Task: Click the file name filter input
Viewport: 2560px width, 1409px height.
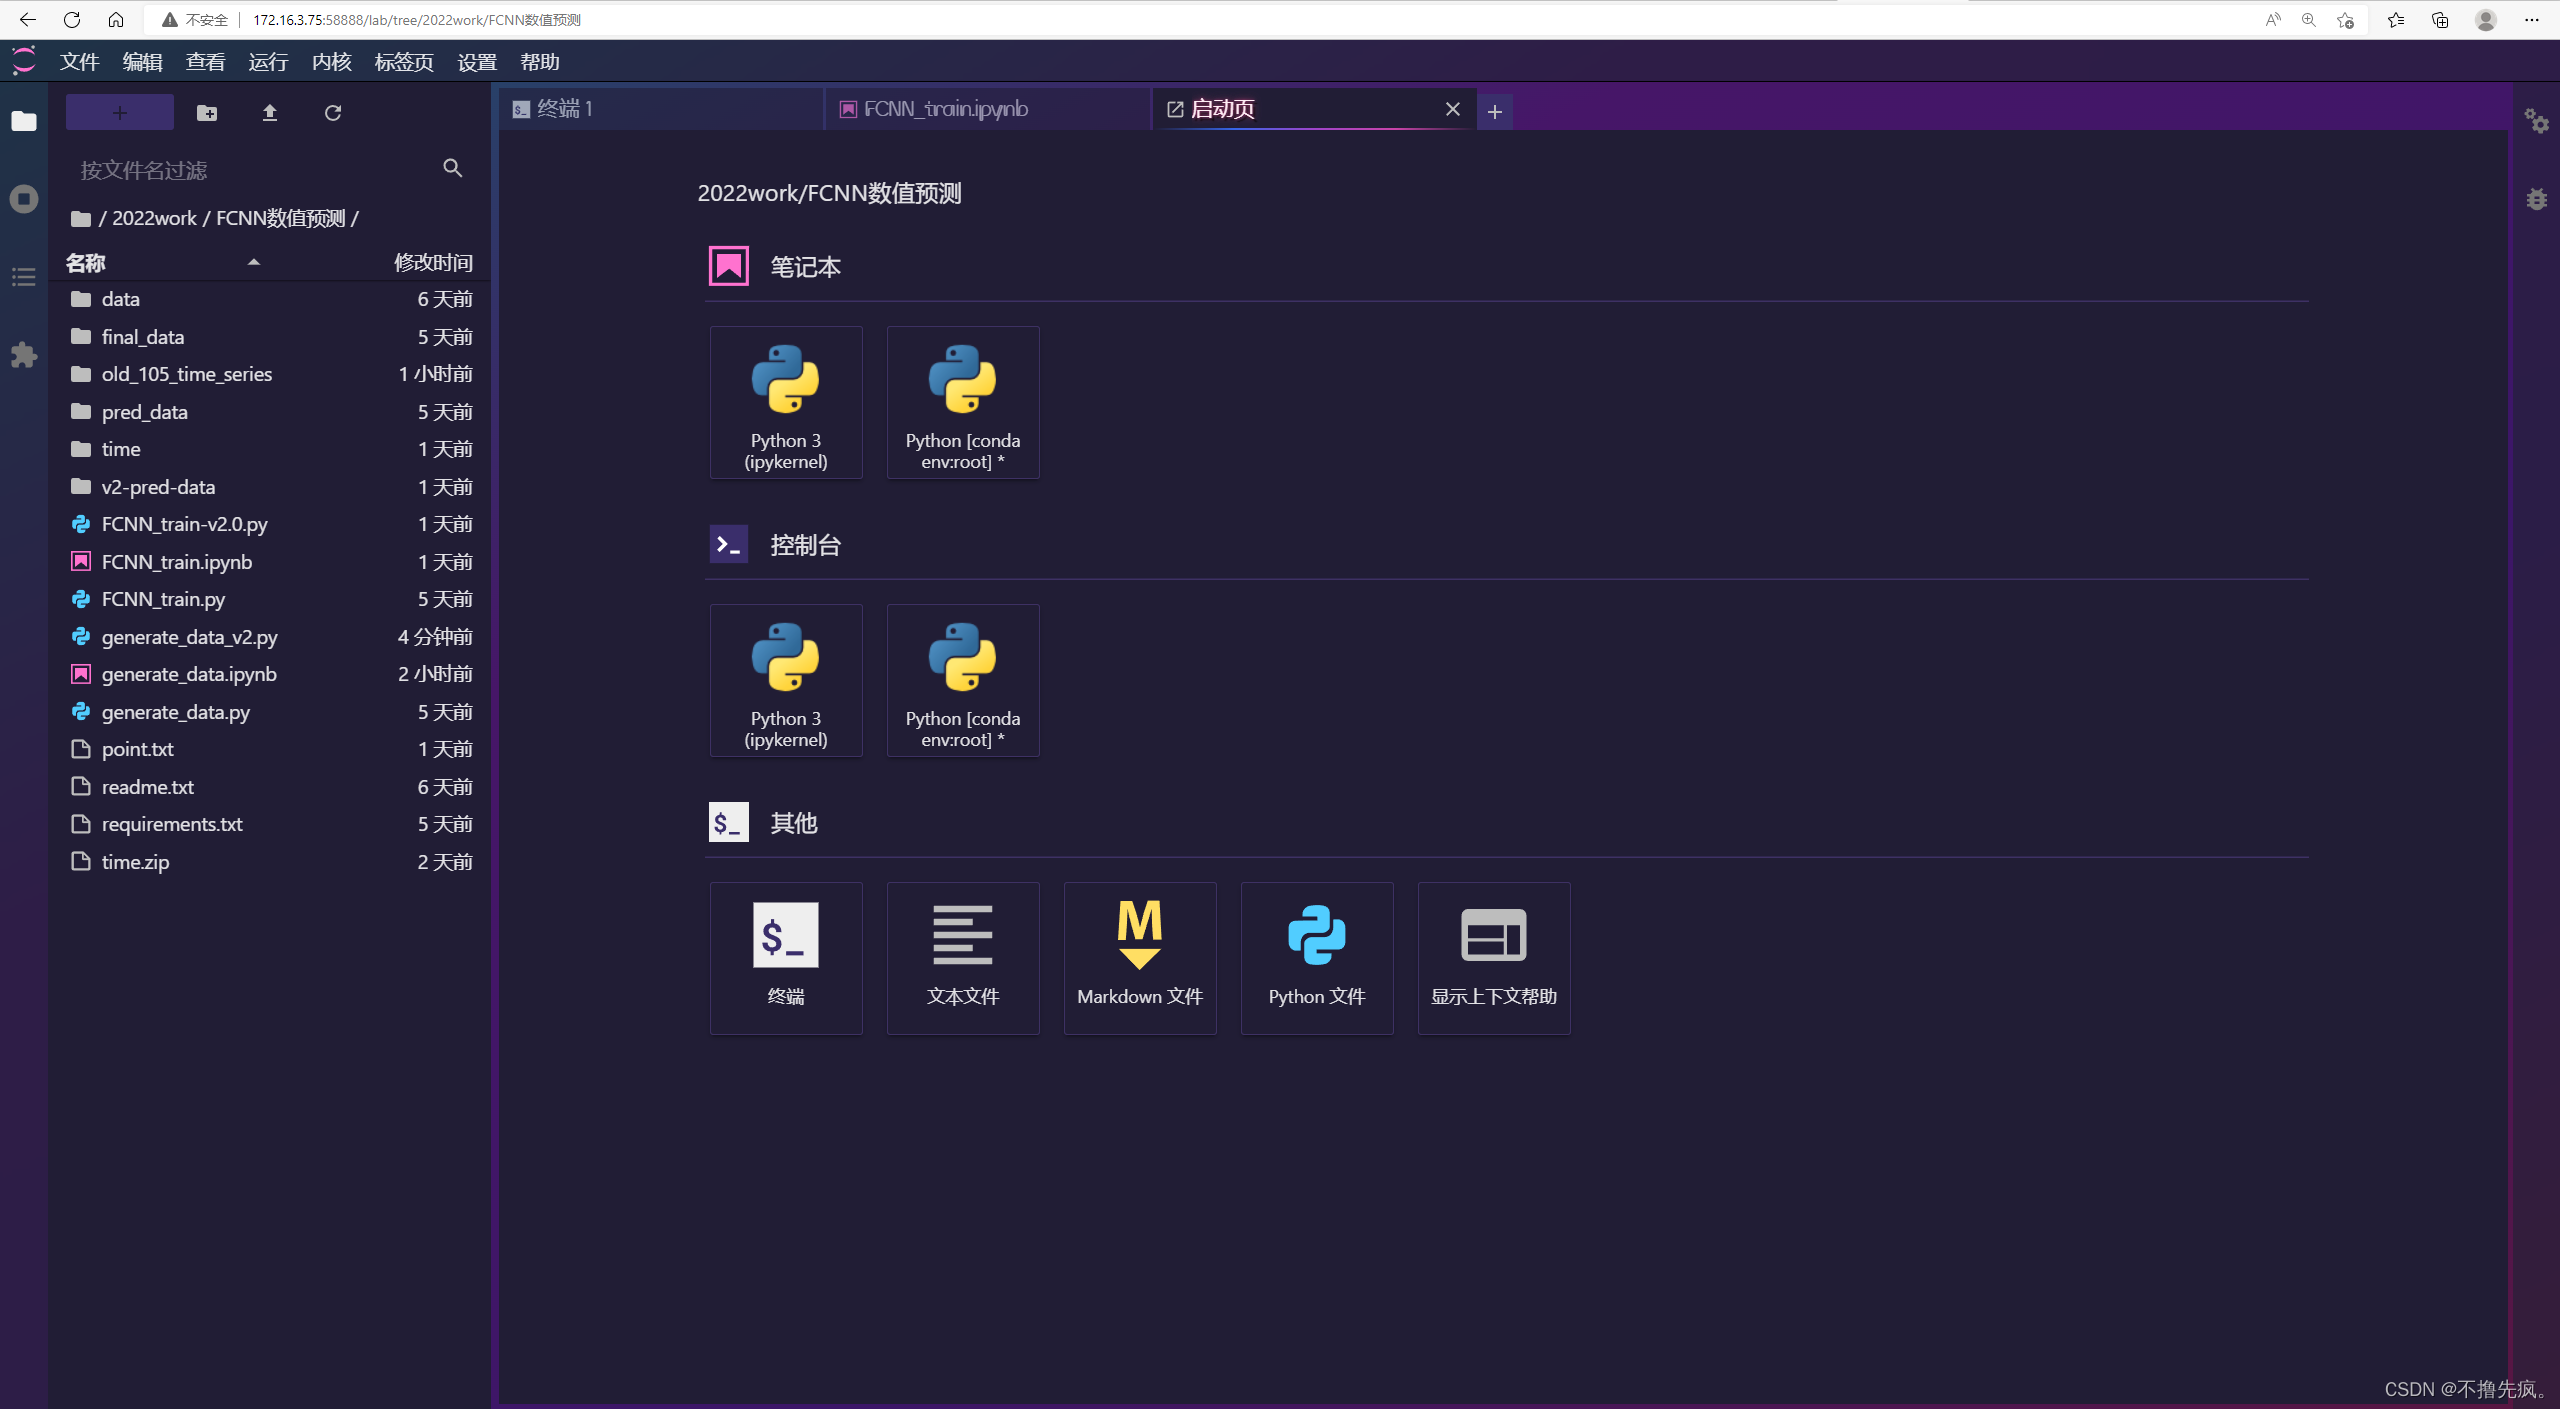Action: (255, 170)
